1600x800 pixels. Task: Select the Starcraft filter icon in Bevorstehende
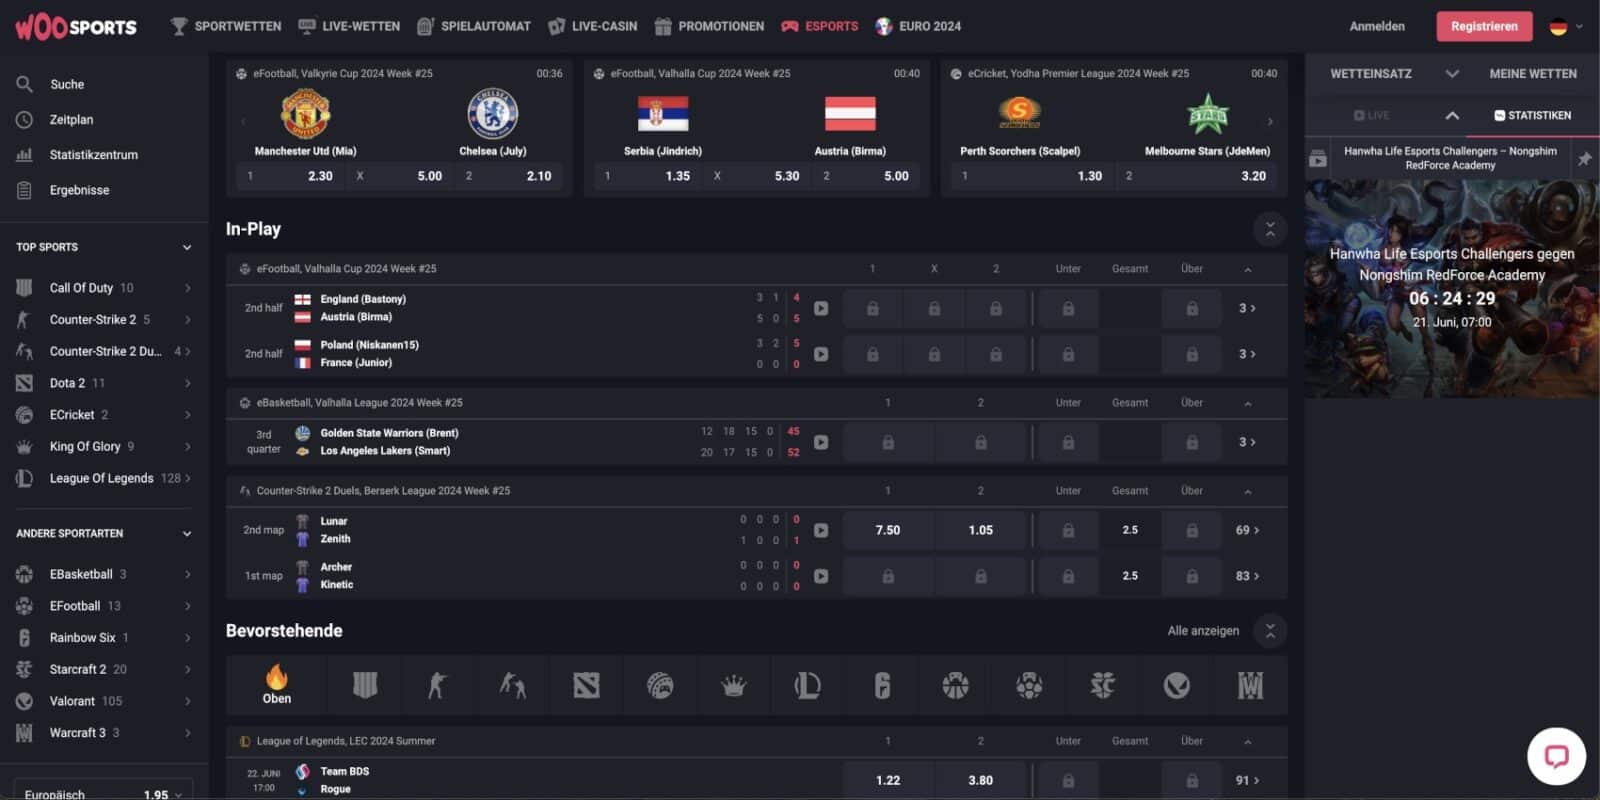1103,685
